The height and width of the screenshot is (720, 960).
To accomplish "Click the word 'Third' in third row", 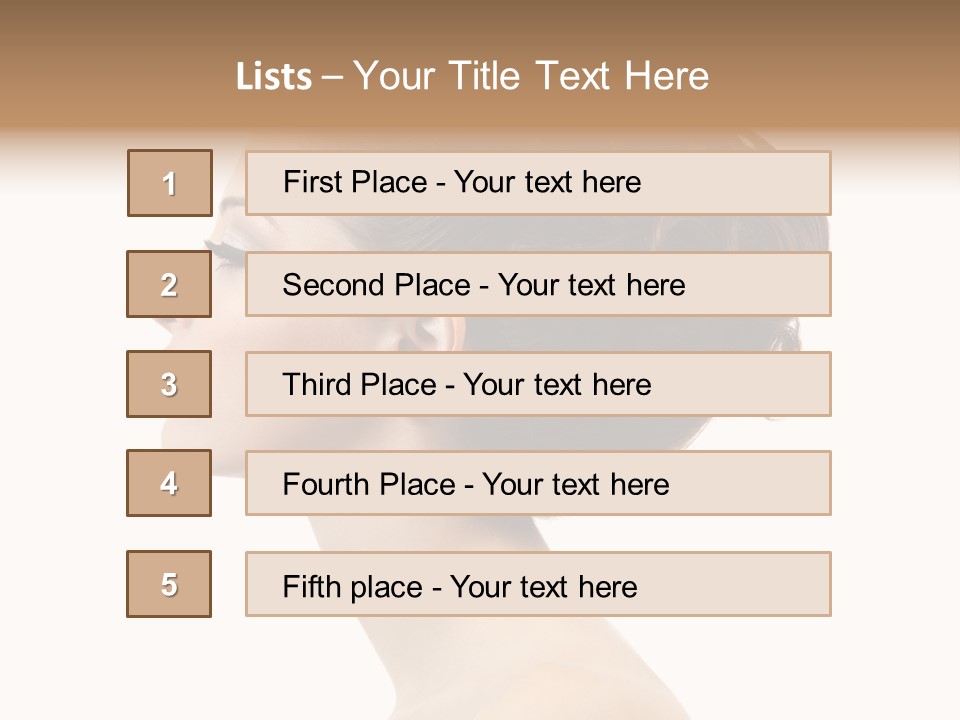I will tap(318, 385).
